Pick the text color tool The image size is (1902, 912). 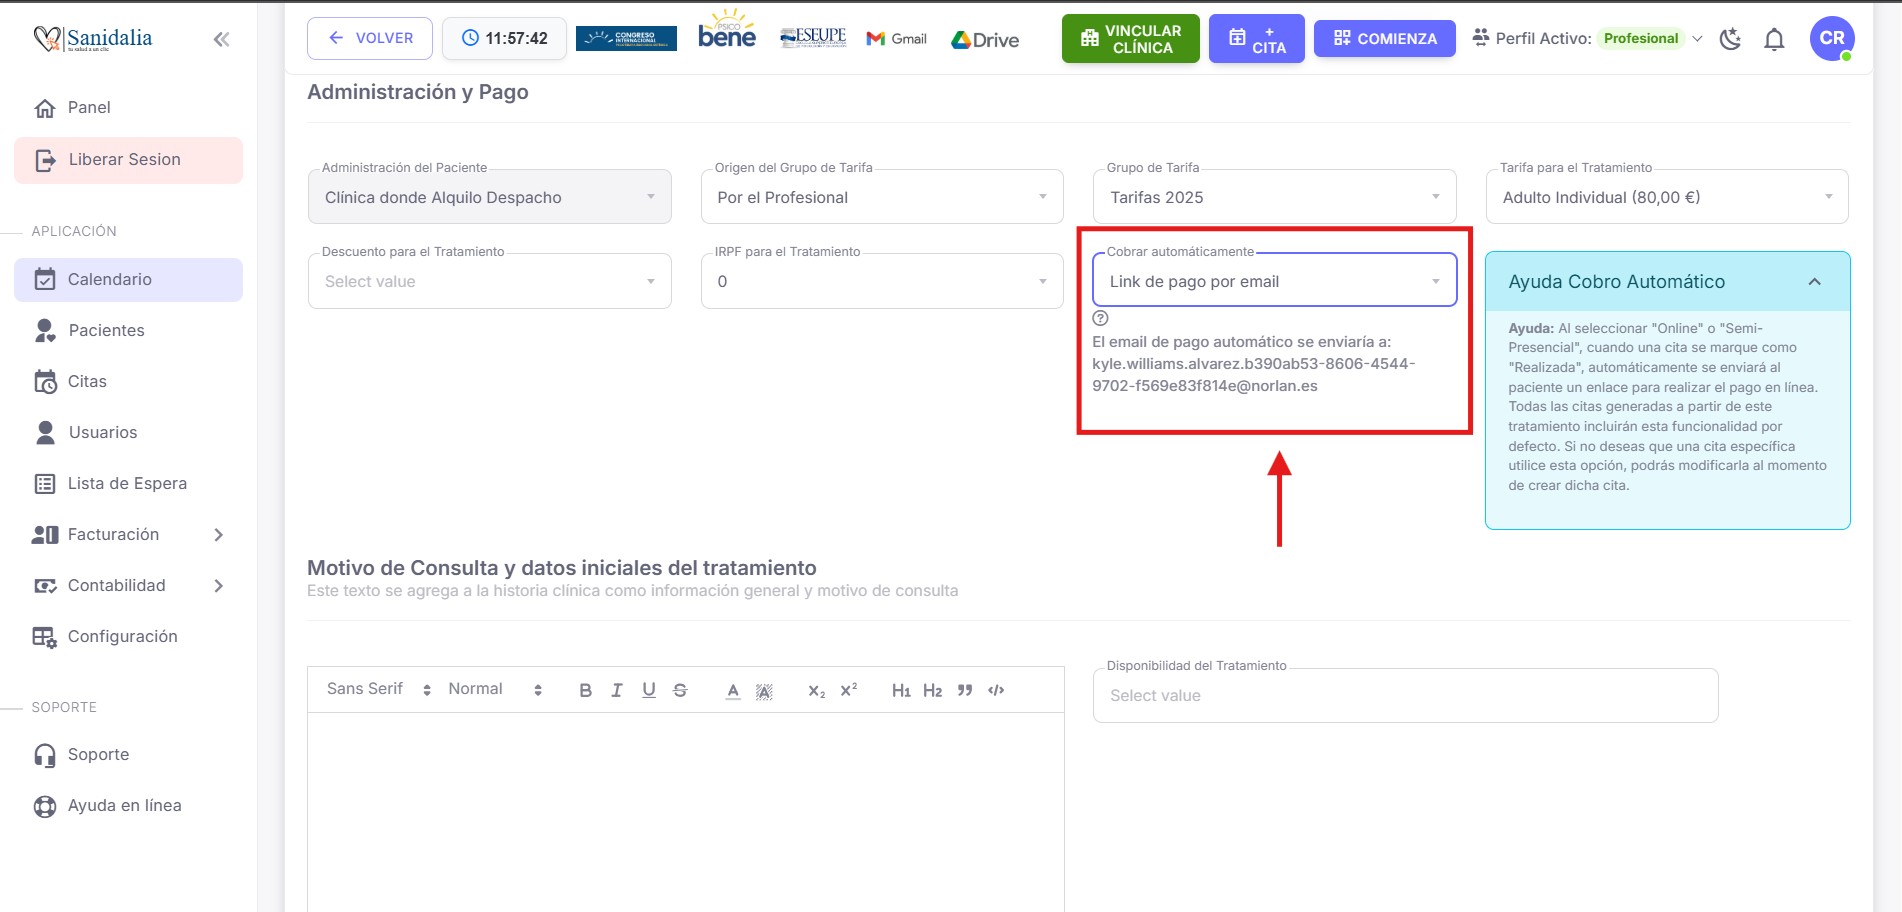(733, 690)
